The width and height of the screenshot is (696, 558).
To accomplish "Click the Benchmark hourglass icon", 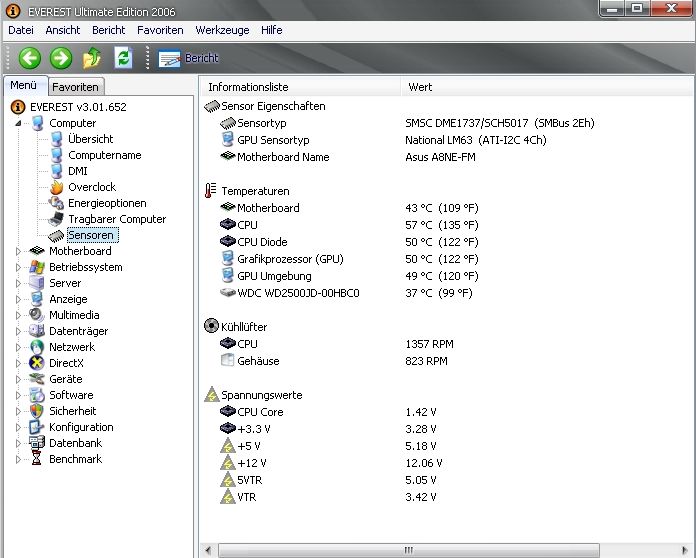I will pos(37,459).
